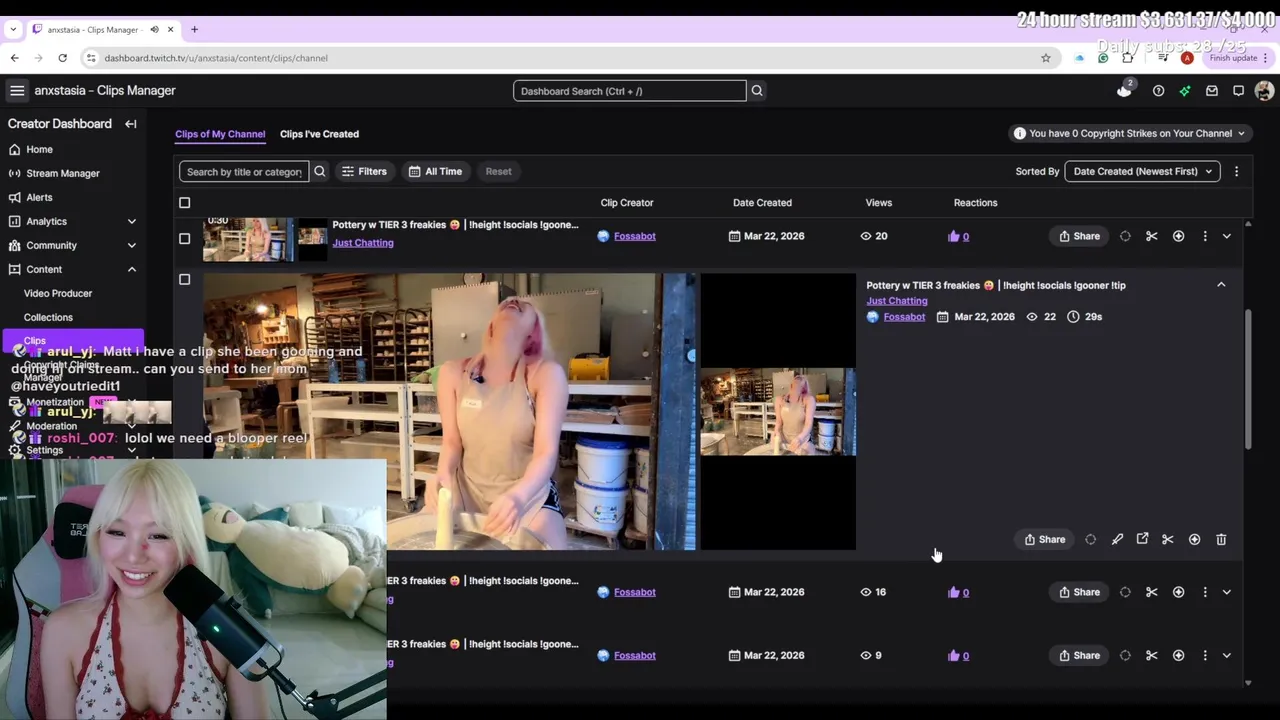Open the whispers chat bubble icon

[x=1238, y=91]
